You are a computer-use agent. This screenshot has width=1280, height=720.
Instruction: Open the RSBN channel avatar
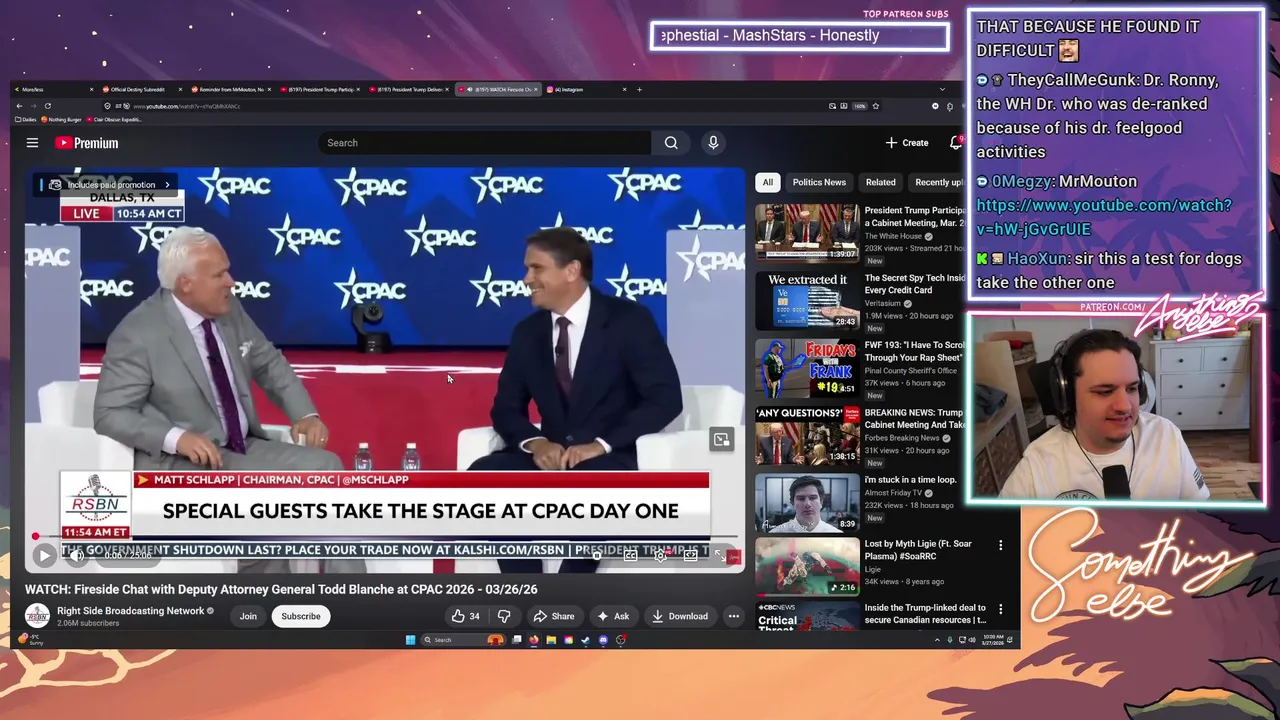(38, 616)
